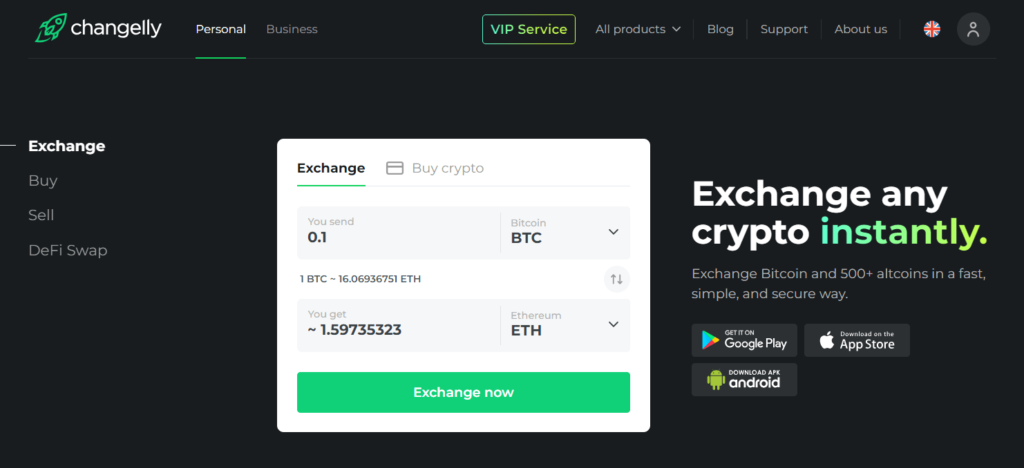This screenshot has width=1024, height=468.
Task: Swap currencies with the arrows icon
Action: point(617,279)
